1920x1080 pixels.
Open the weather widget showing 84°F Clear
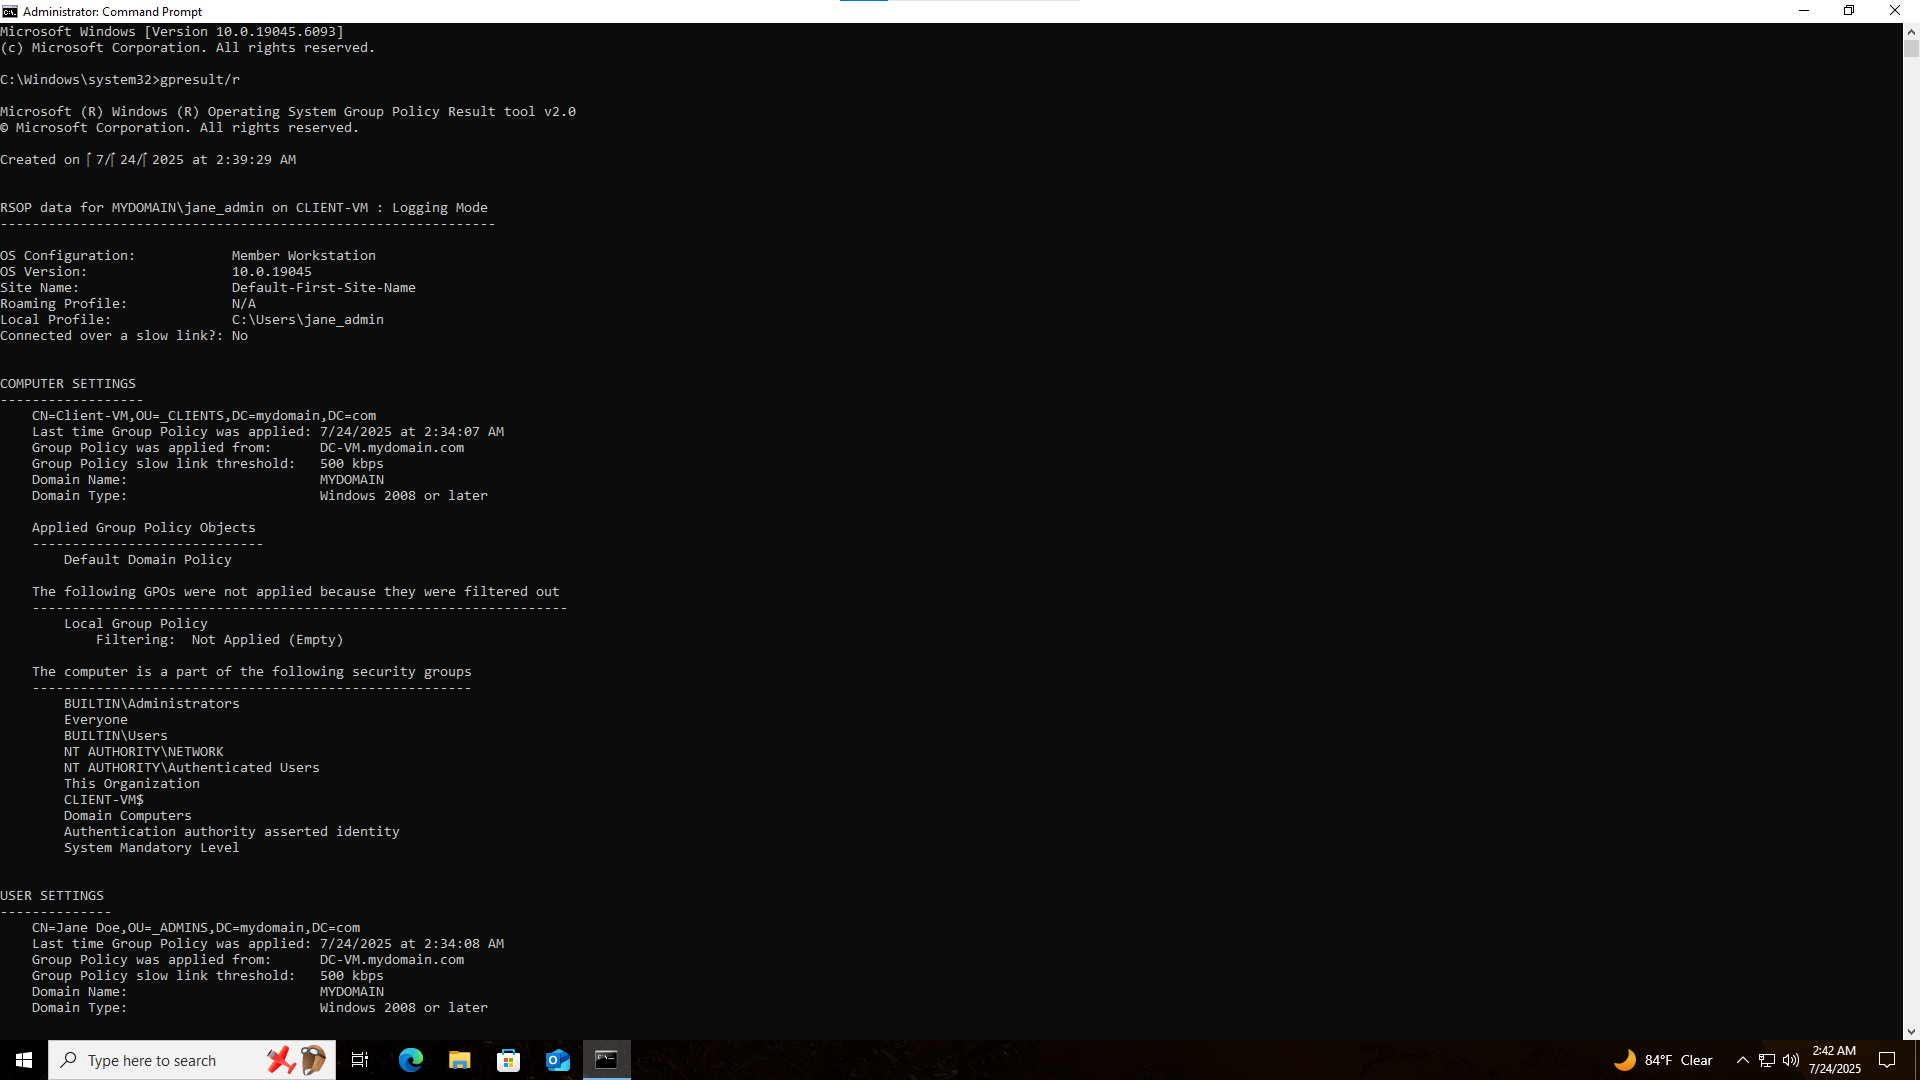(x=1664, y=1060)
